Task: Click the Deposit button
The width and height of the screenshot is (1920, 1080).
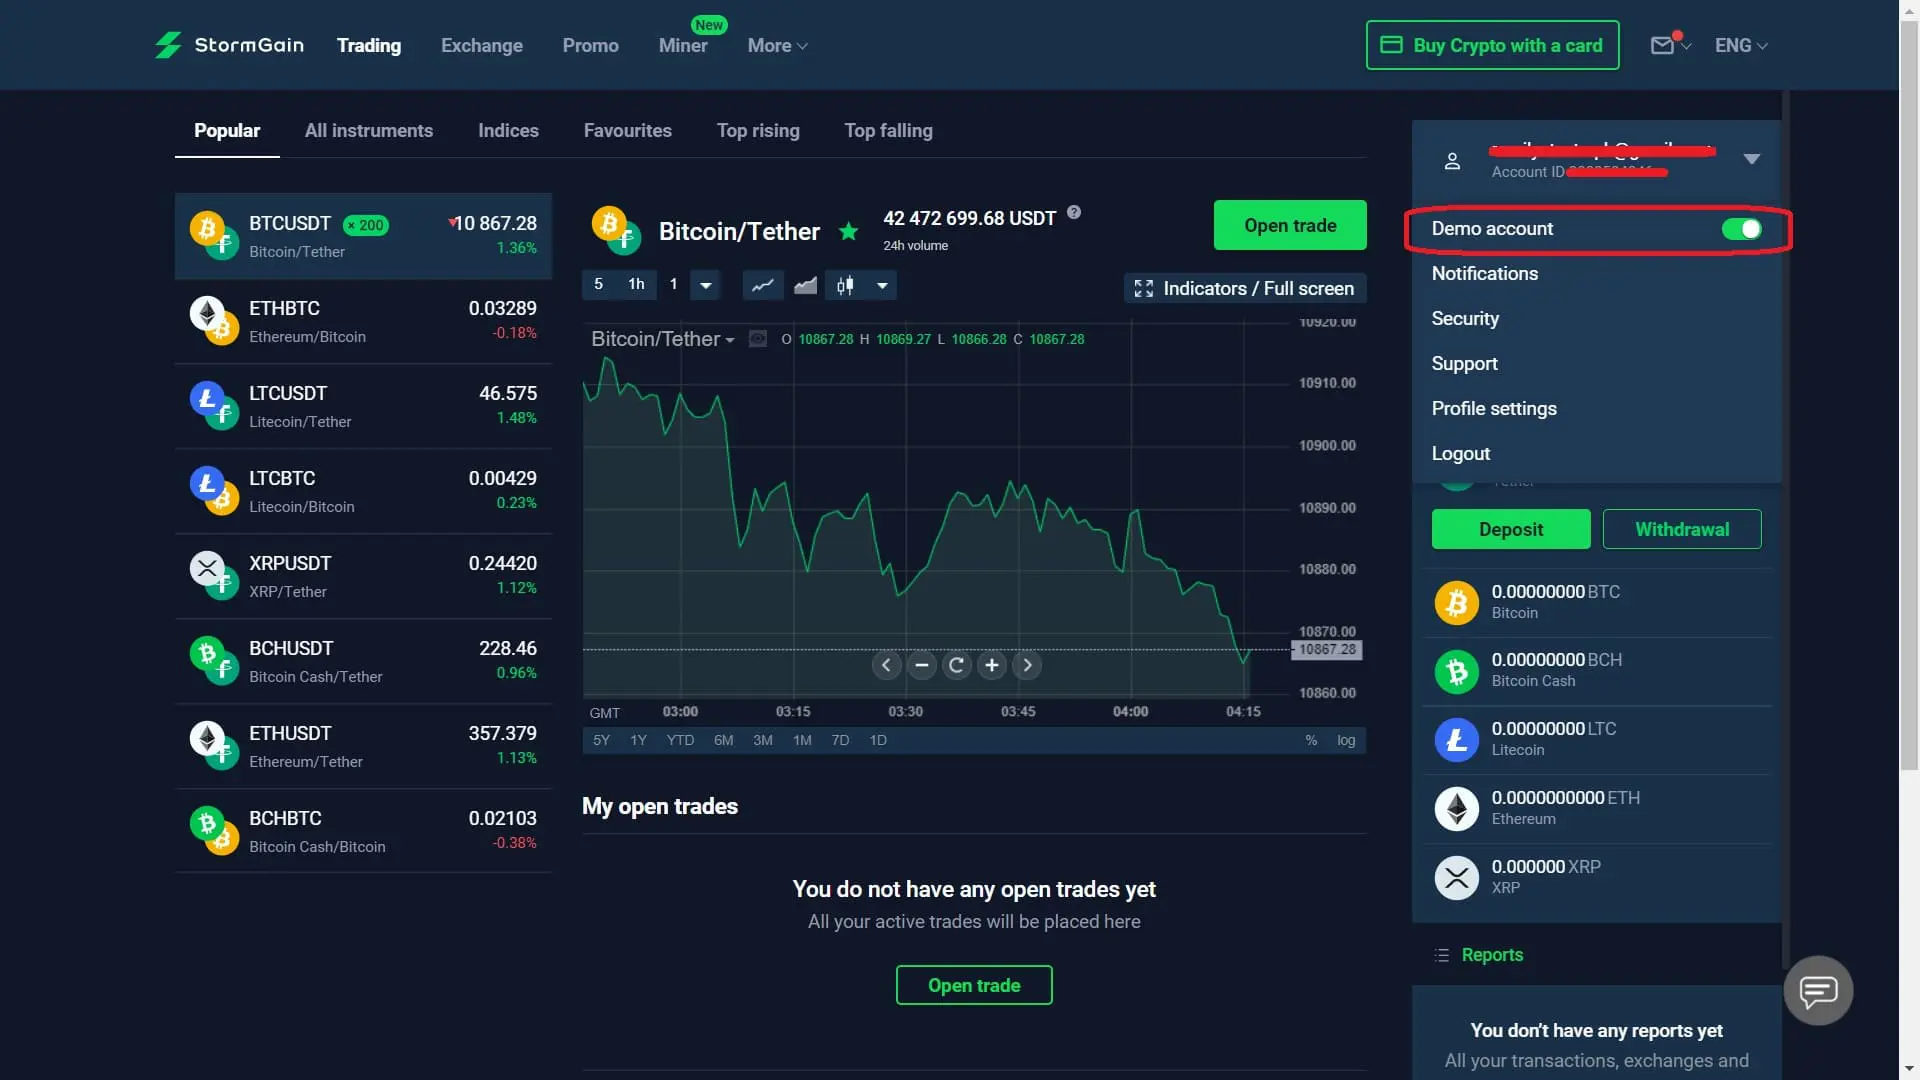Action: [1511, 529]
